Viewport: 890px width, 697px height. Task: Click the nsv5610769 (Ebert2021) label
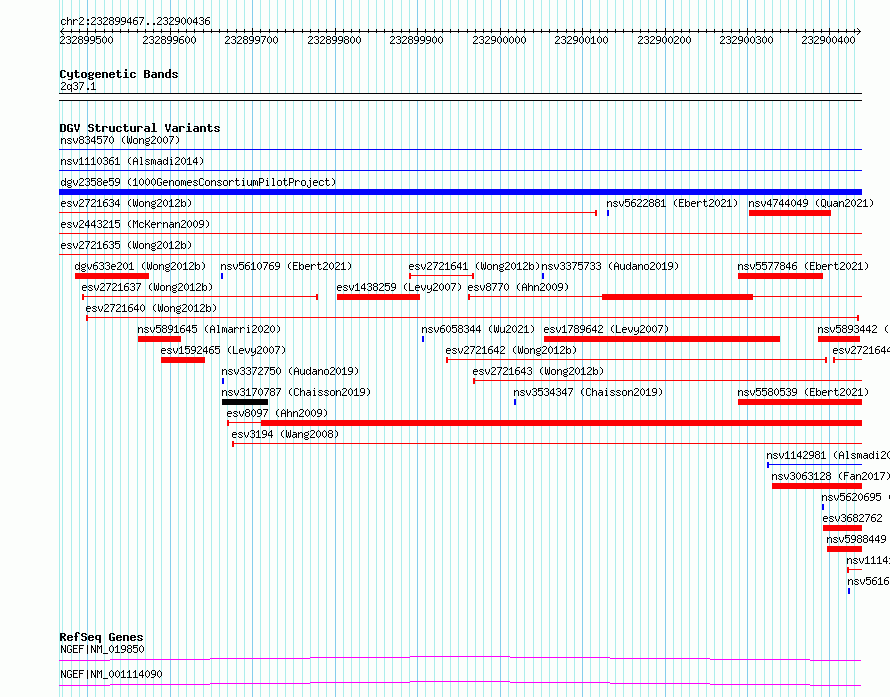pos(286,266)
